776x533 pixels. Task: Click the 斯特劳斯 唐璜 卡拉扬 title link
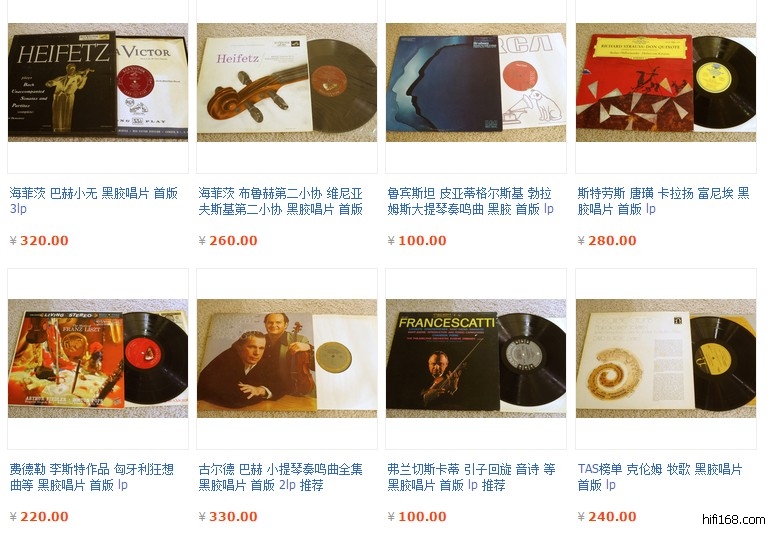pyautogui.click(x=664, y=201)
